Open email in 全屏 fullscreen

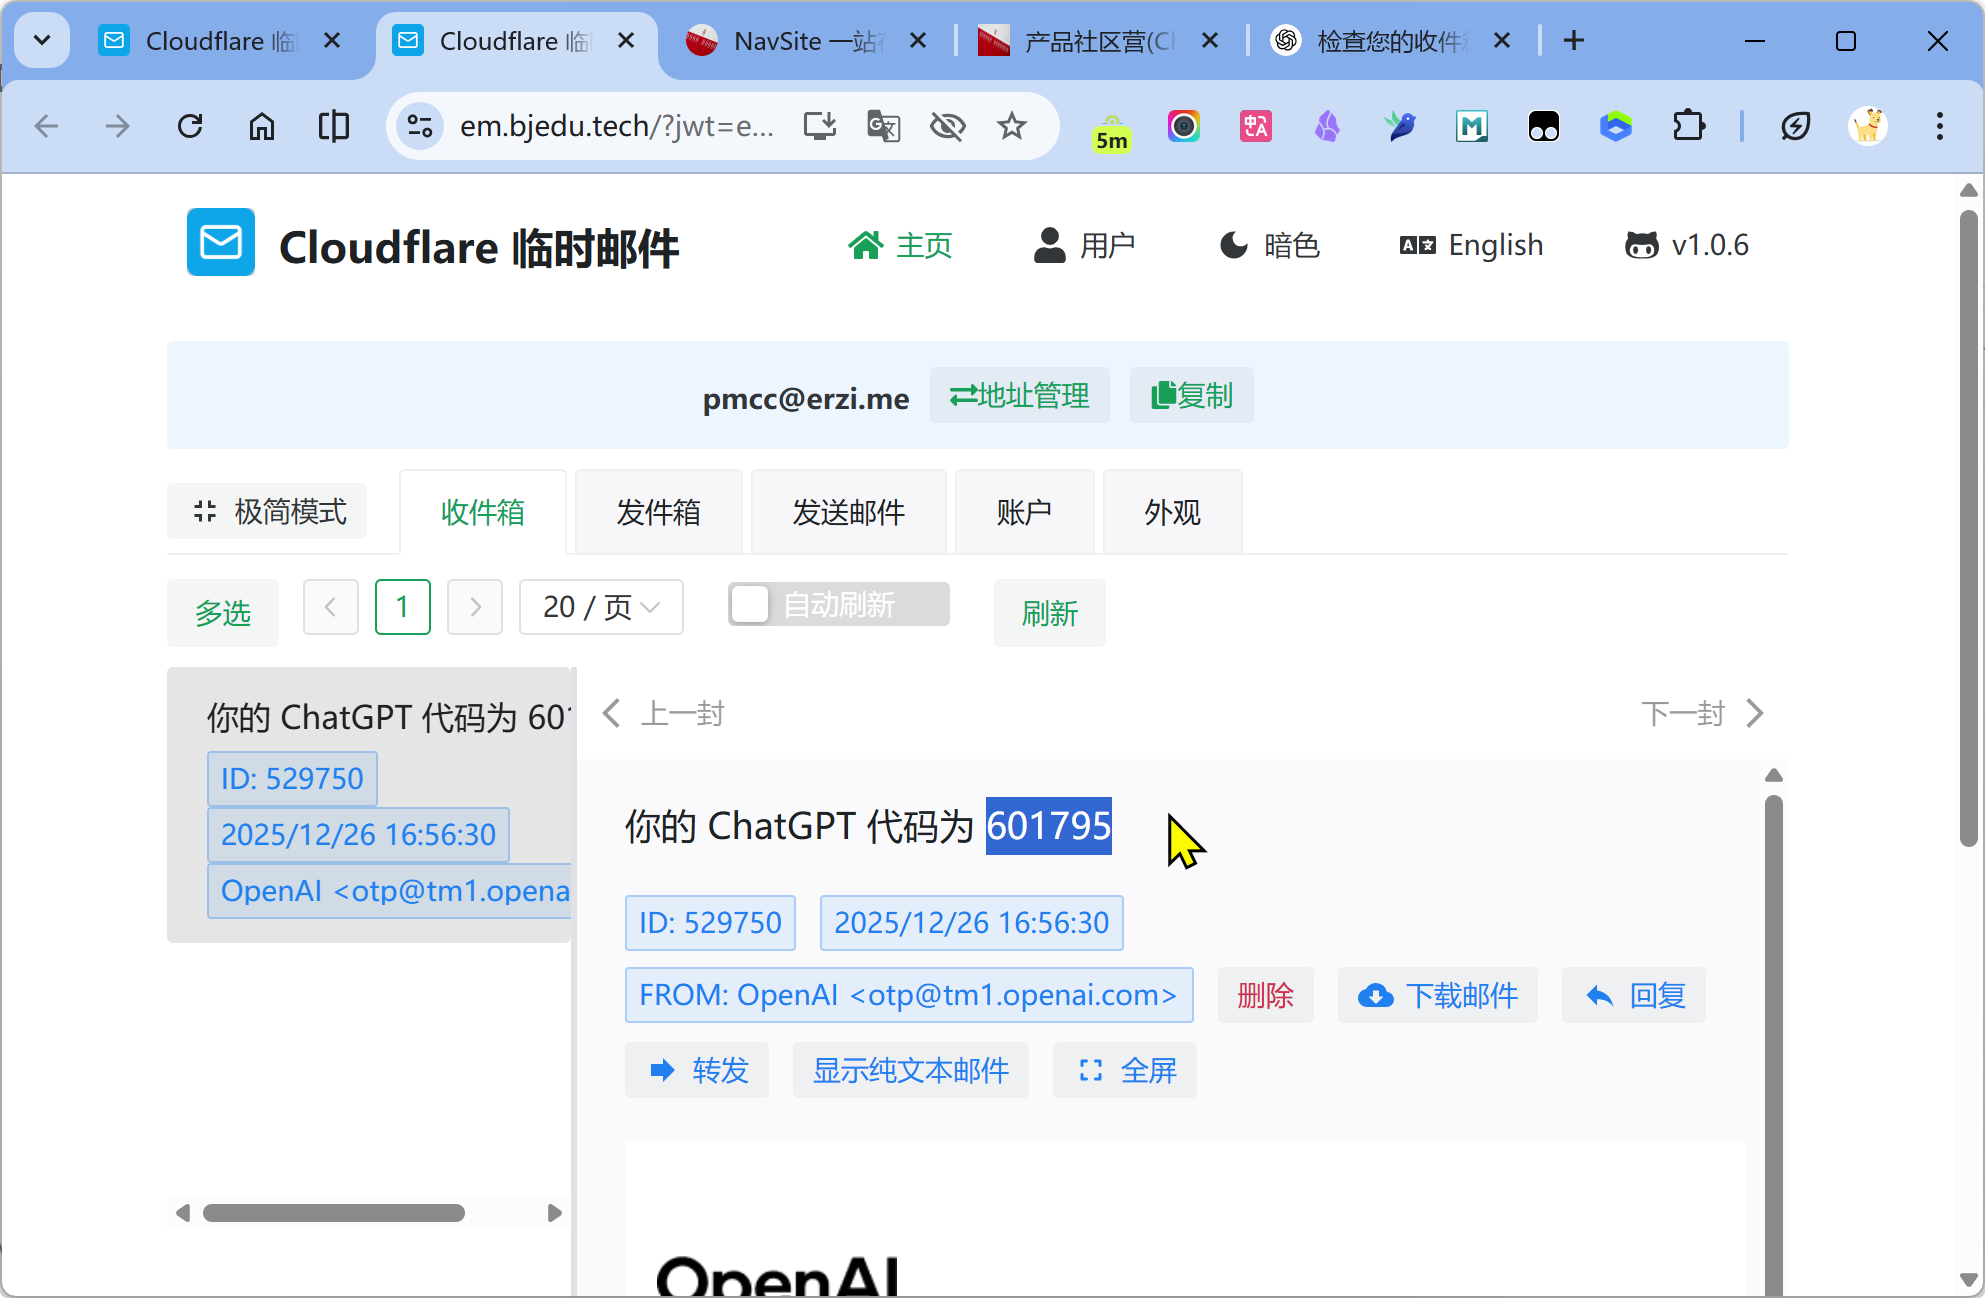[x=1125, y=1070]
